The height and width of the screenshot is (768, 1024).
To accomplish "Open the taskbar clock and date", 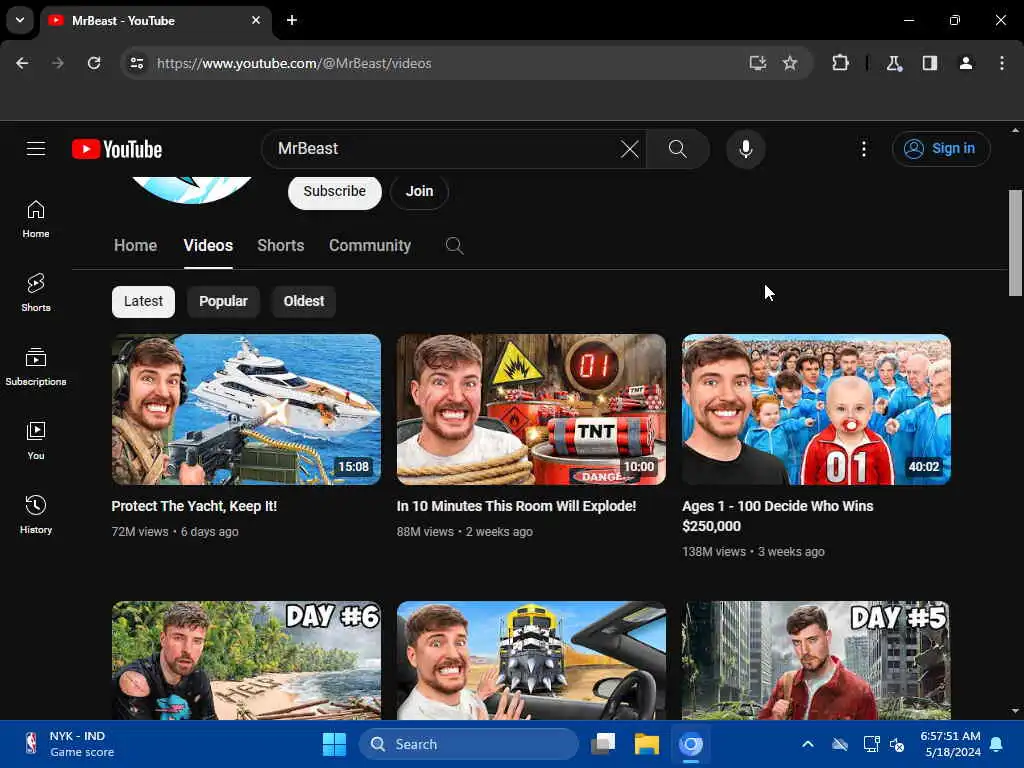I will click(950, 744).
